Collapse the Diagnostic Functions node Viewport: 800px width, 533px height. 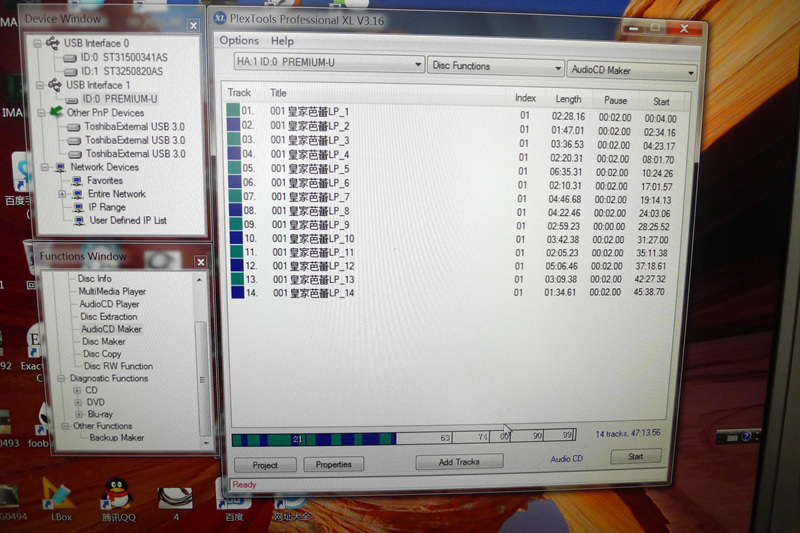61,378
